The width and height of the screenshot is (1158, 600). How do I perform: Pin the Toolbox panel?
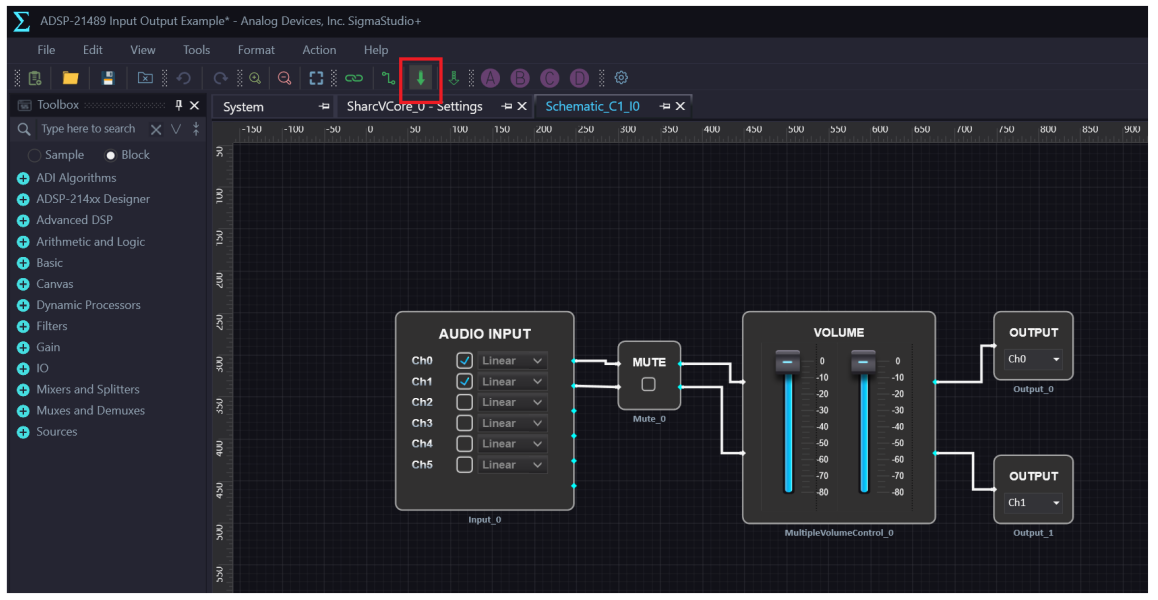pyautogui.click(x=178, y=106)
